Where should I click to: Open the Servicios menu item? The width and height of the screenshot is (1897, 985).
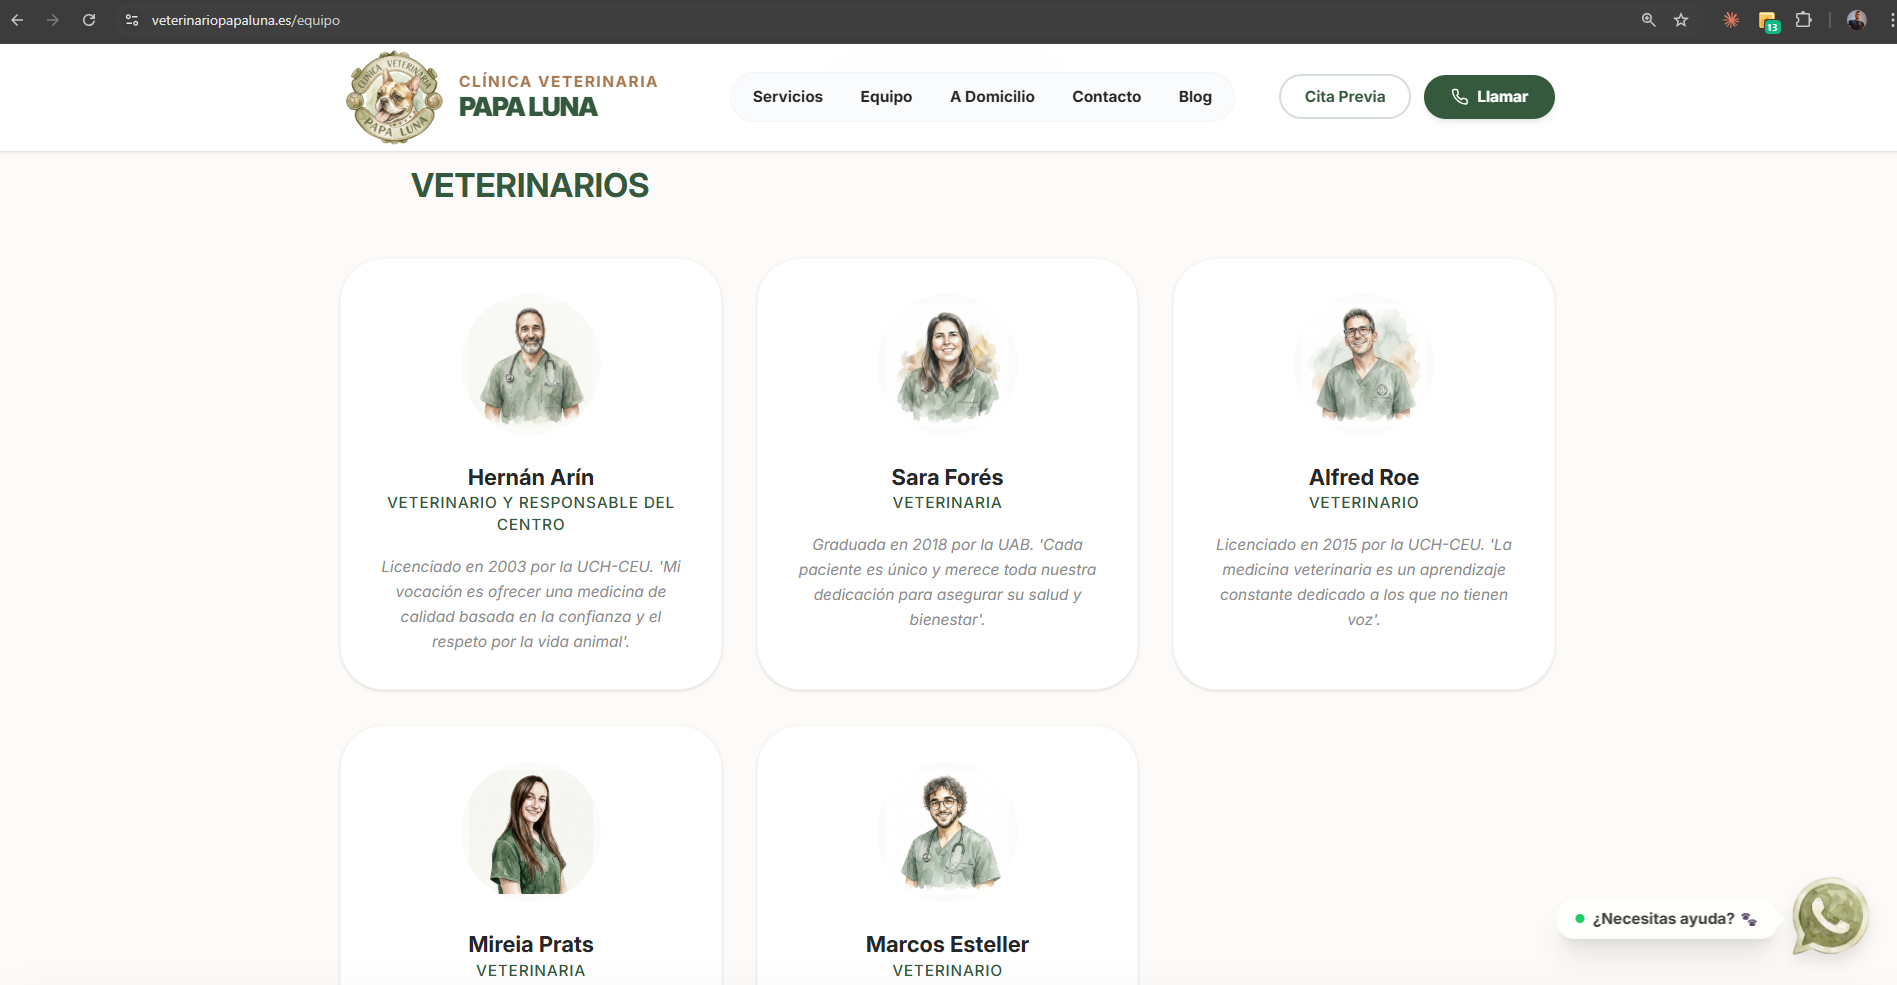pyautogui.click(x=787, y=97)
